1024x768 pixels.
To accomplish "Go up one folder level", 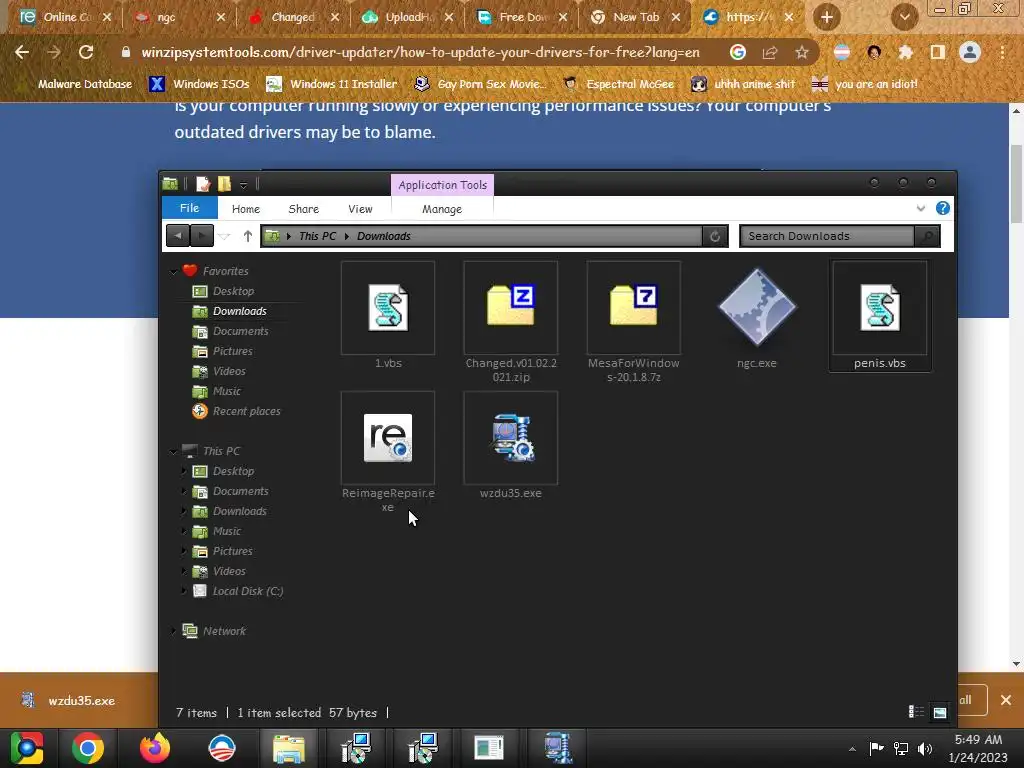I will pyautogui.click(x=248, y=236).
